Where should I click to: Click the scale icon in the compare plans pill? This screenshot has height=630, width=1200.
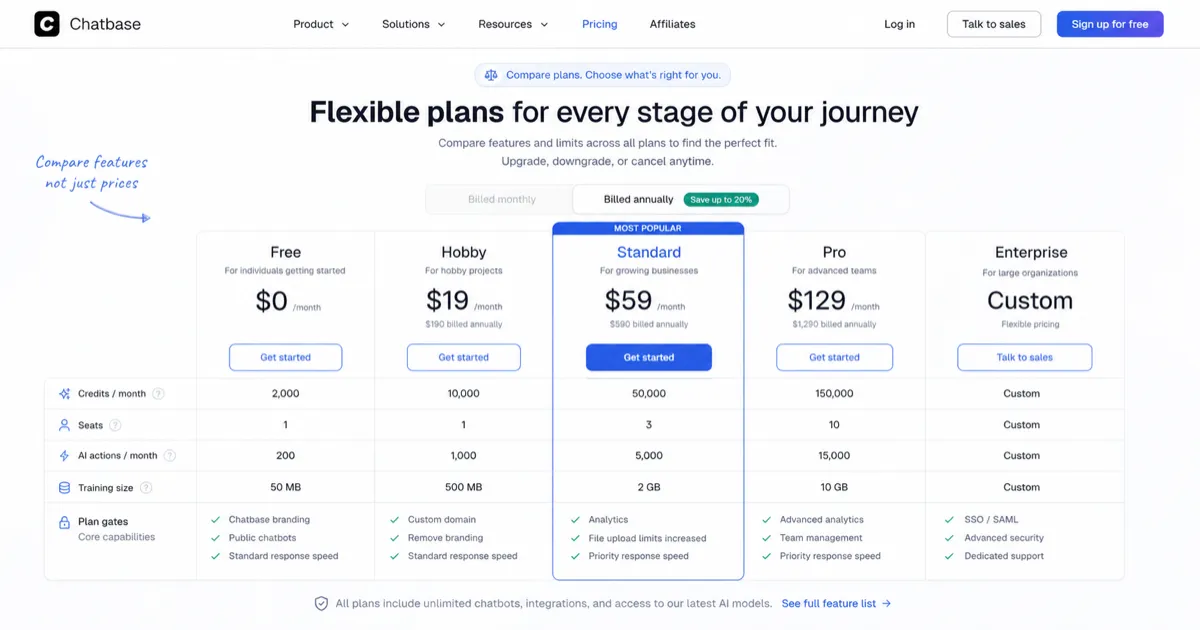491,74
